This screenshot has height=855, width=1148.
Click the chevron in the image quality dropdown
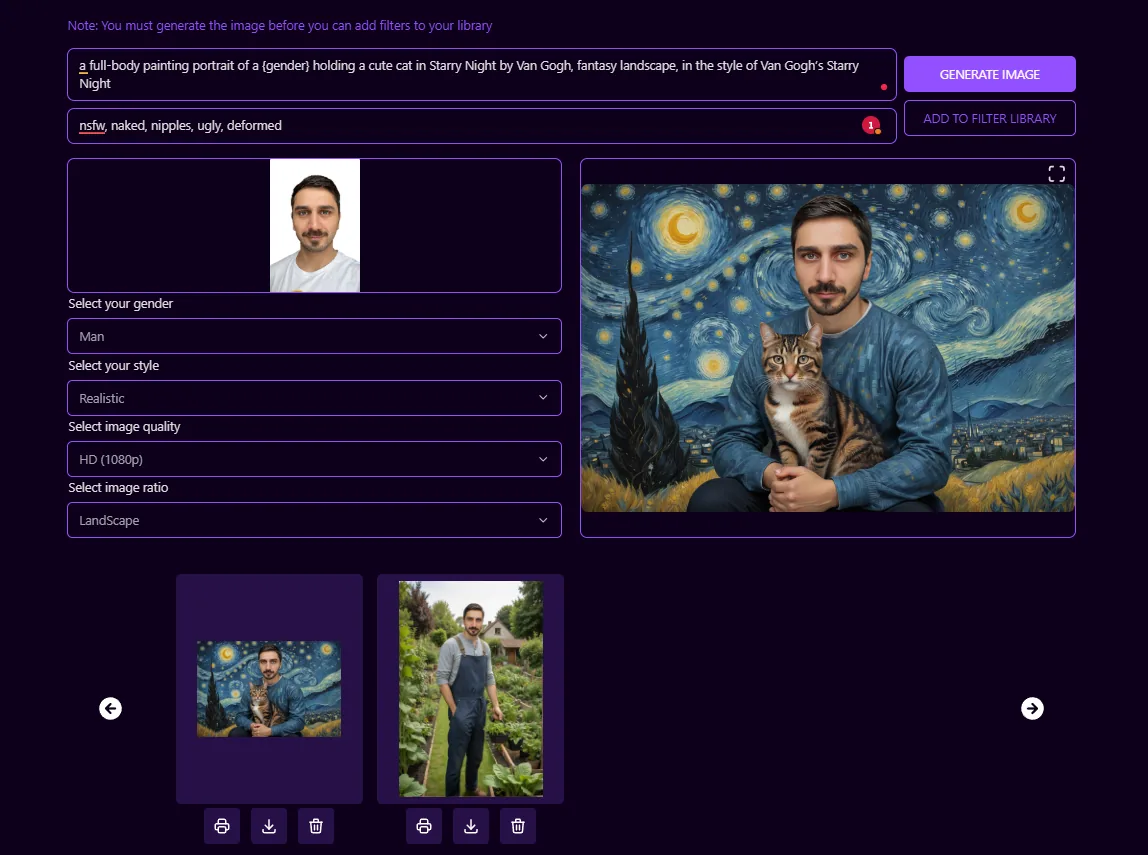tap(543, 459)
